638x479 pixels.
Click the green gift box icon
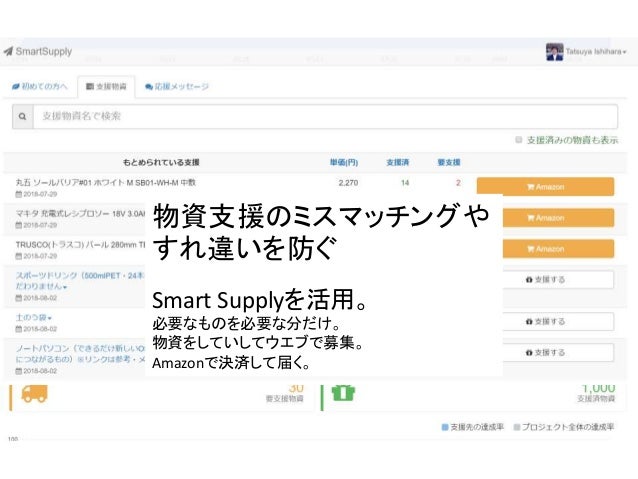(x=343, y=393)
